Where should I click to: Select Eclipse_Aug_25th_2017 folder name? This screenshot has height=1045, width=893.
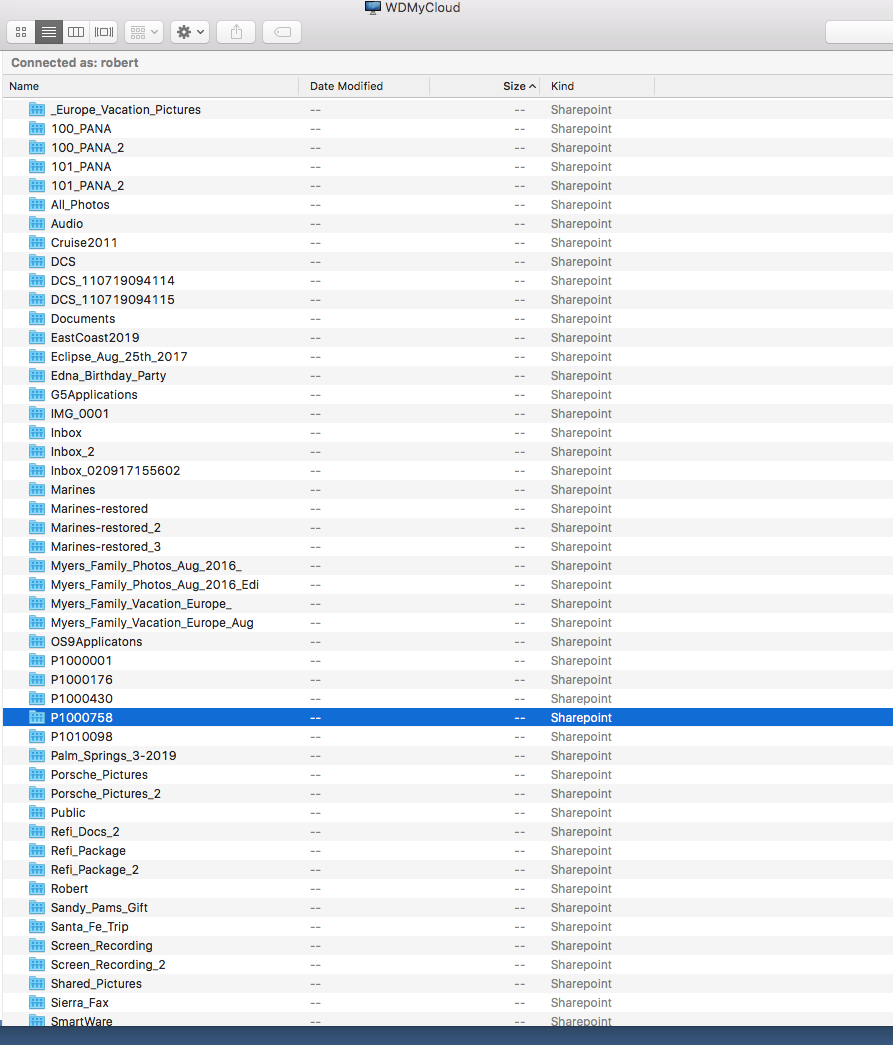pos(119,357)
